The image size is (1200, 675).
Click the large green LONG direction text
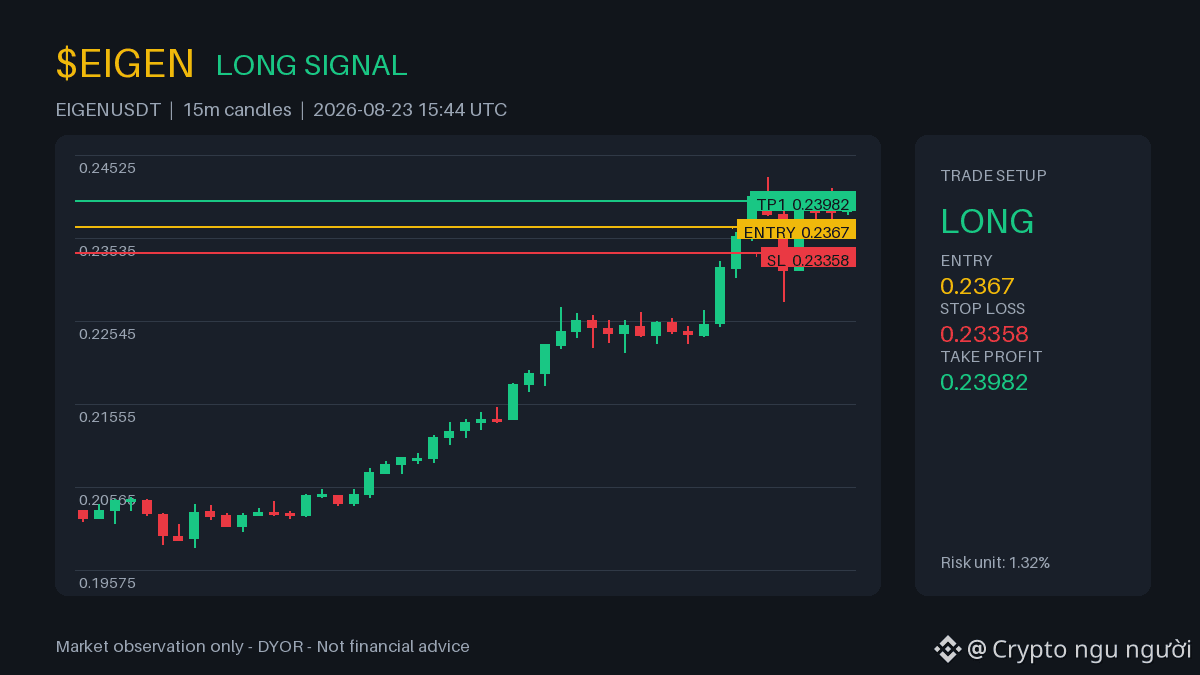coord(988,221)
